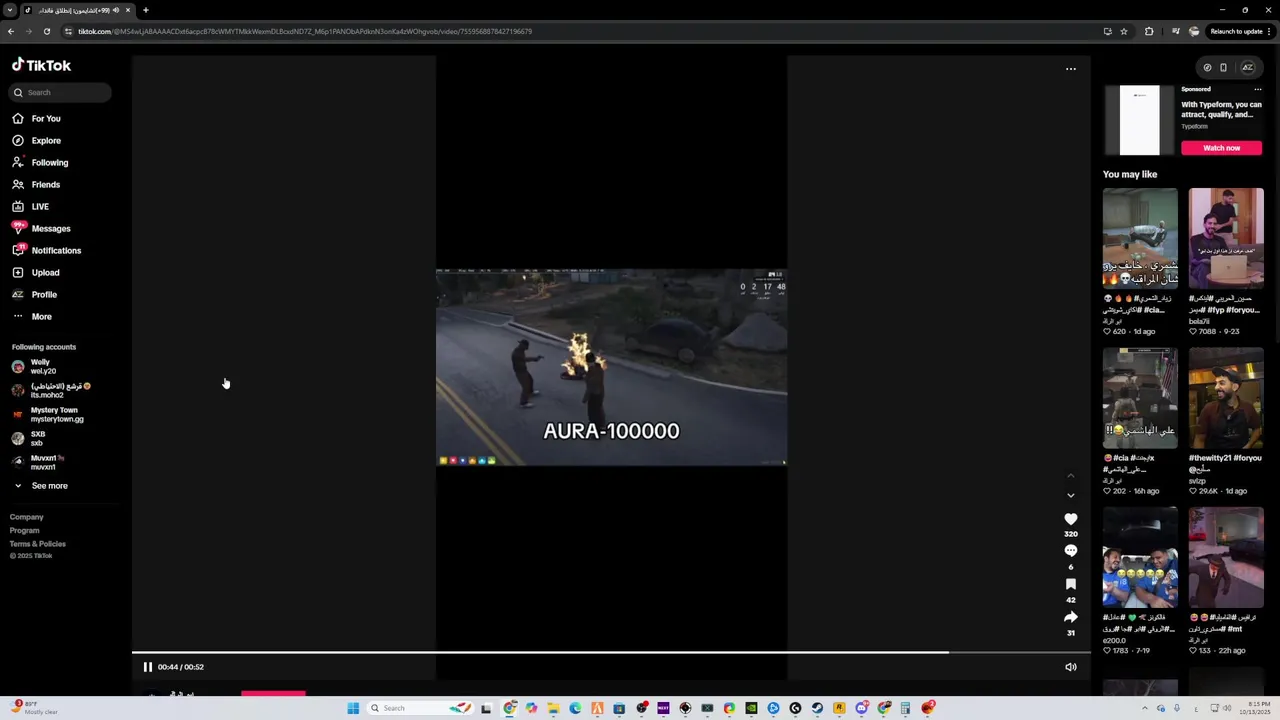Open Steam from the taskbar

click(817, 708)
